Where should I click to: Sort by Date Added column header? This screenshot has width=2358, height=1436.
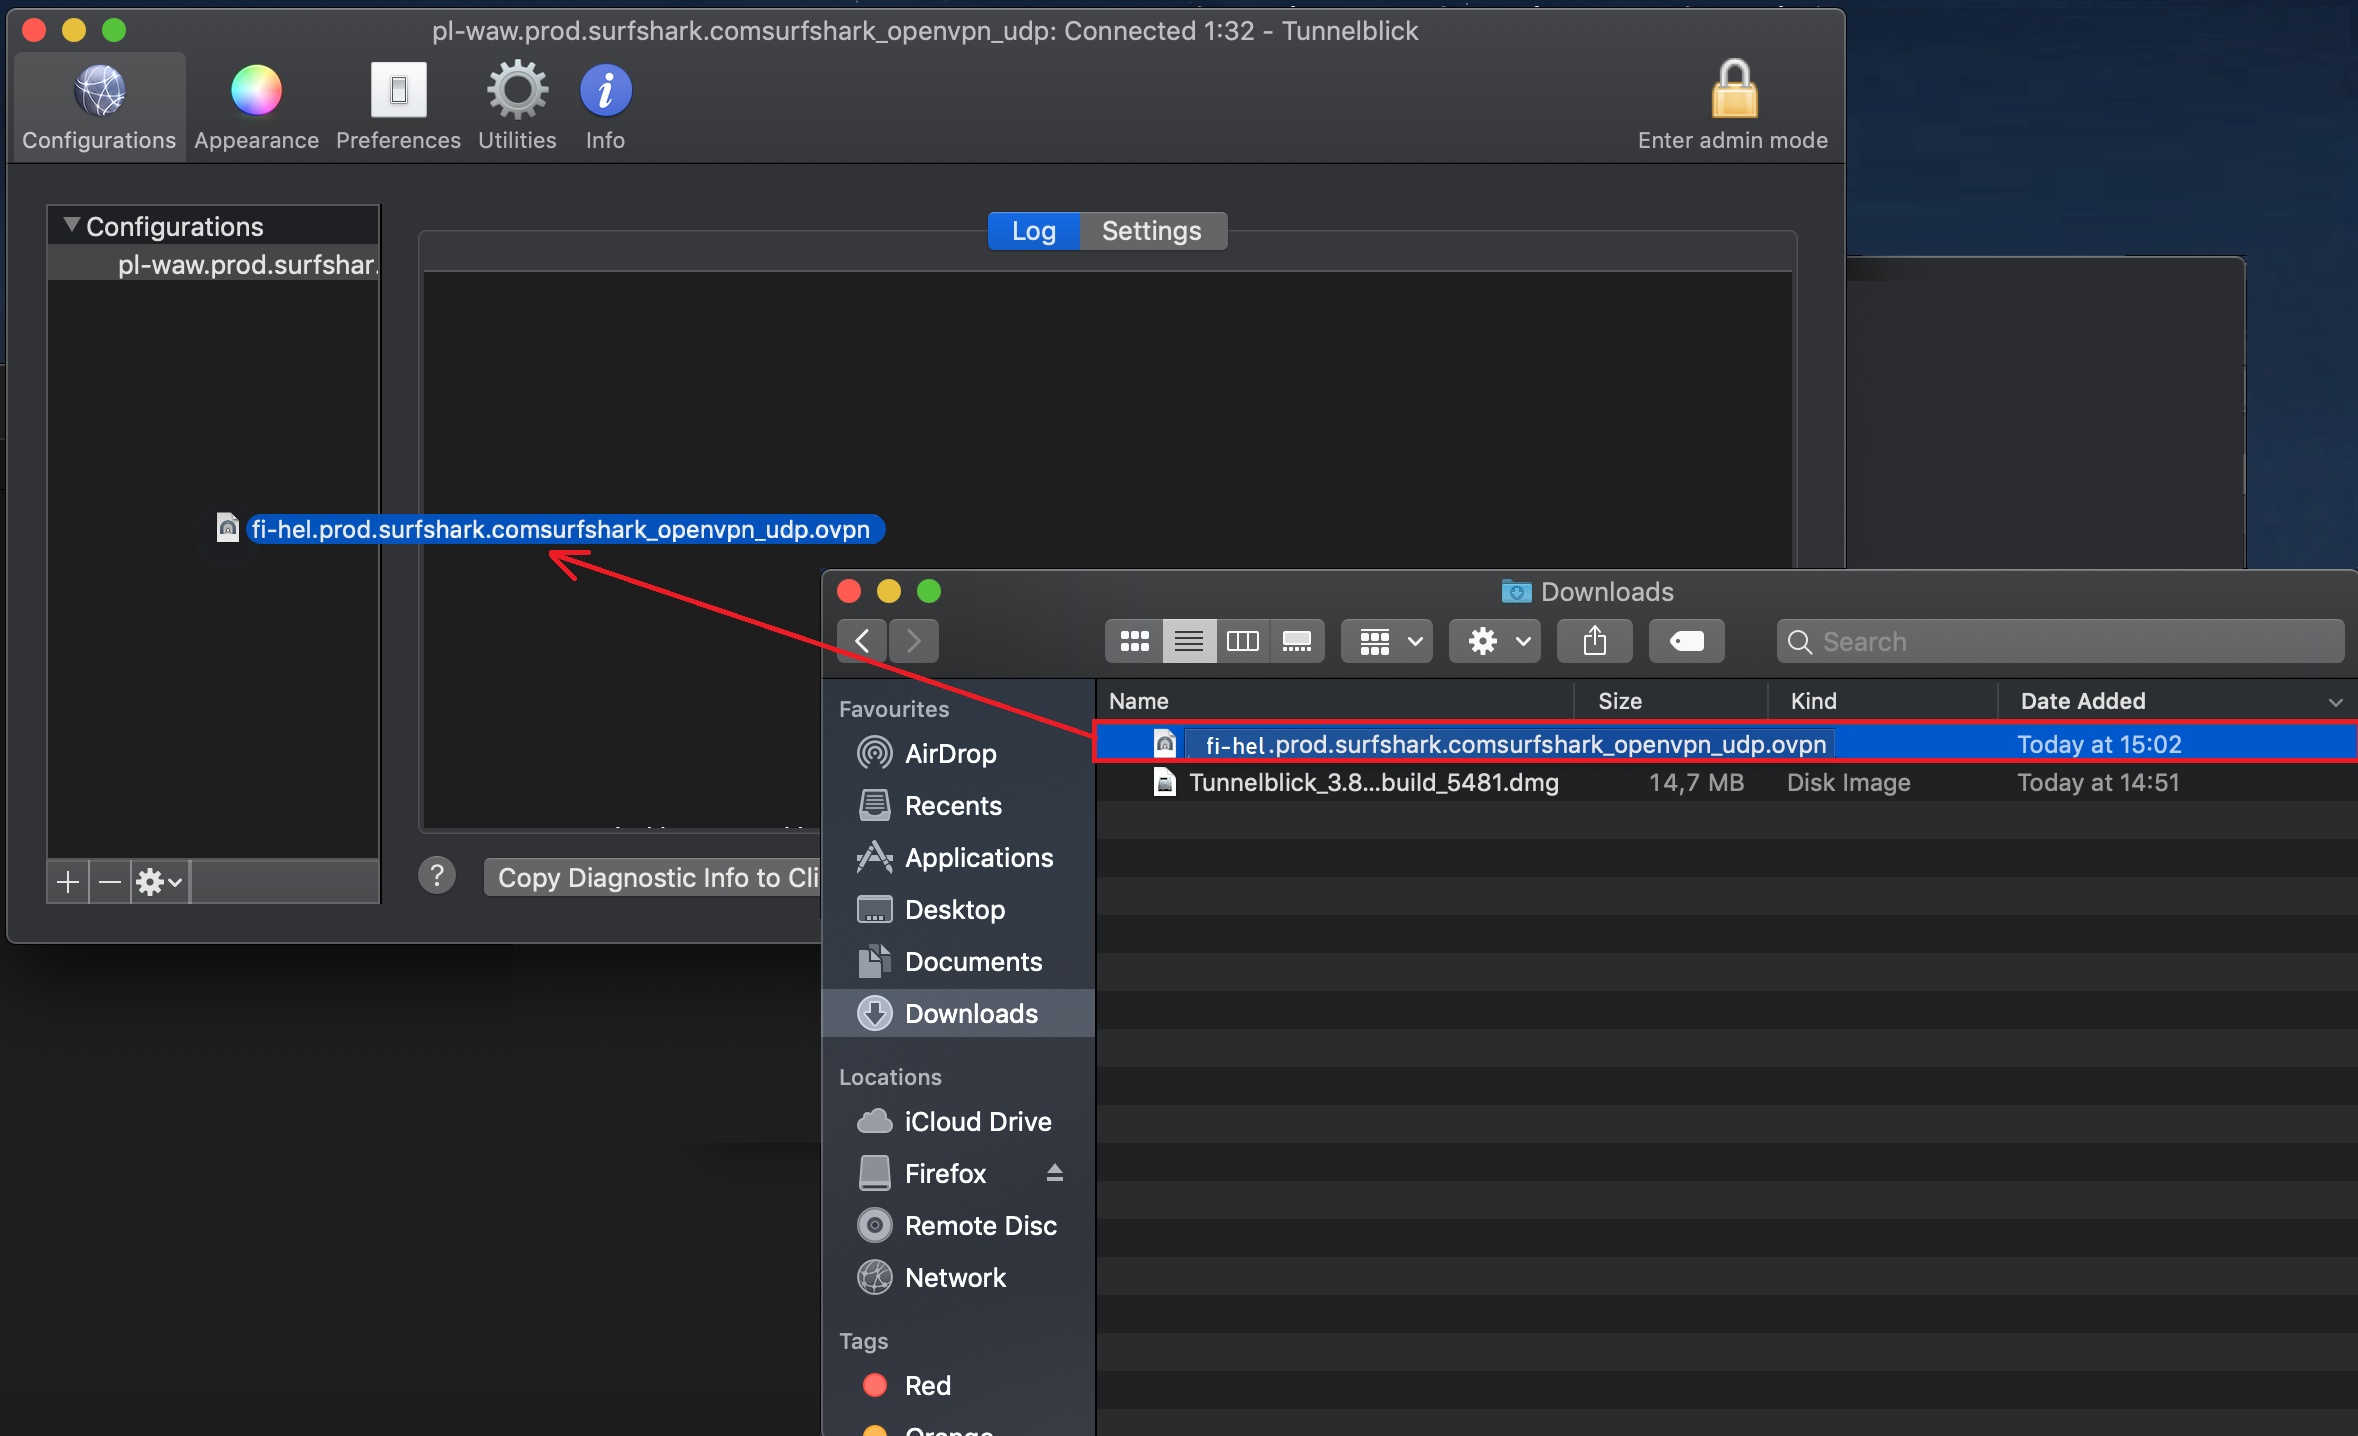2178,701
